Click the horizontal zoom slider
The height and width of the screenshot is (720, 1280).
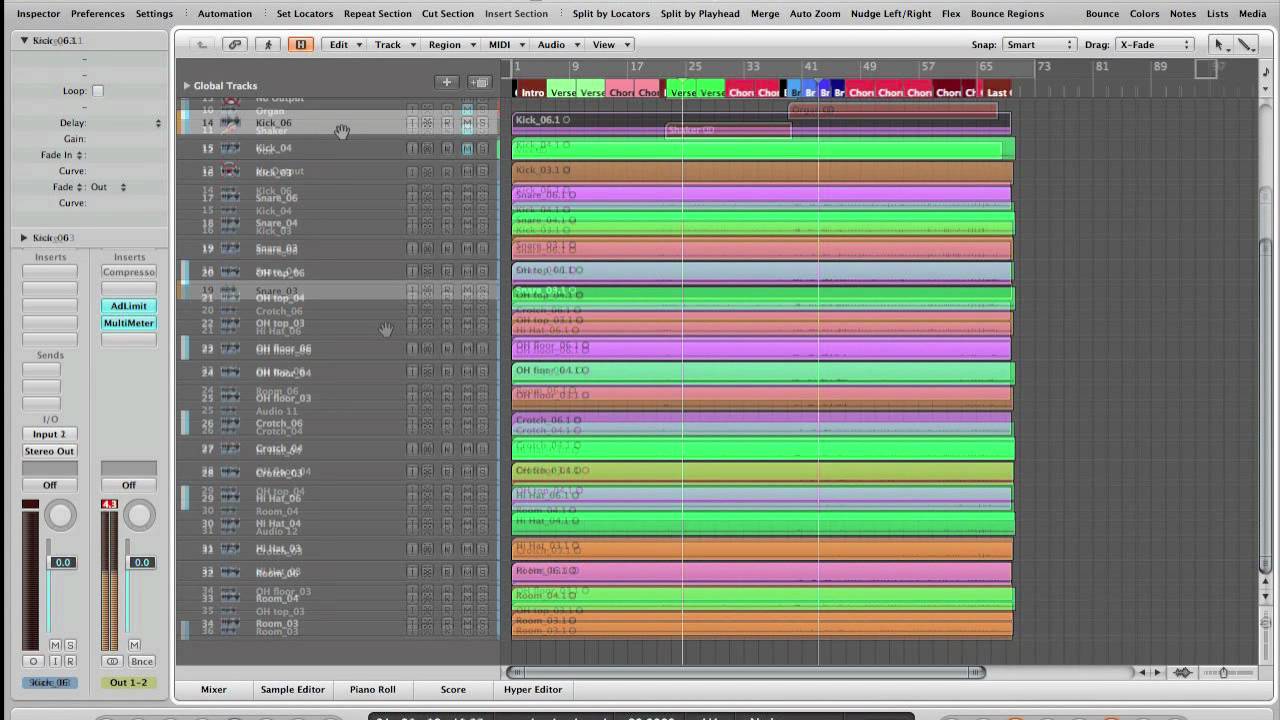(x=1224, y=672)
